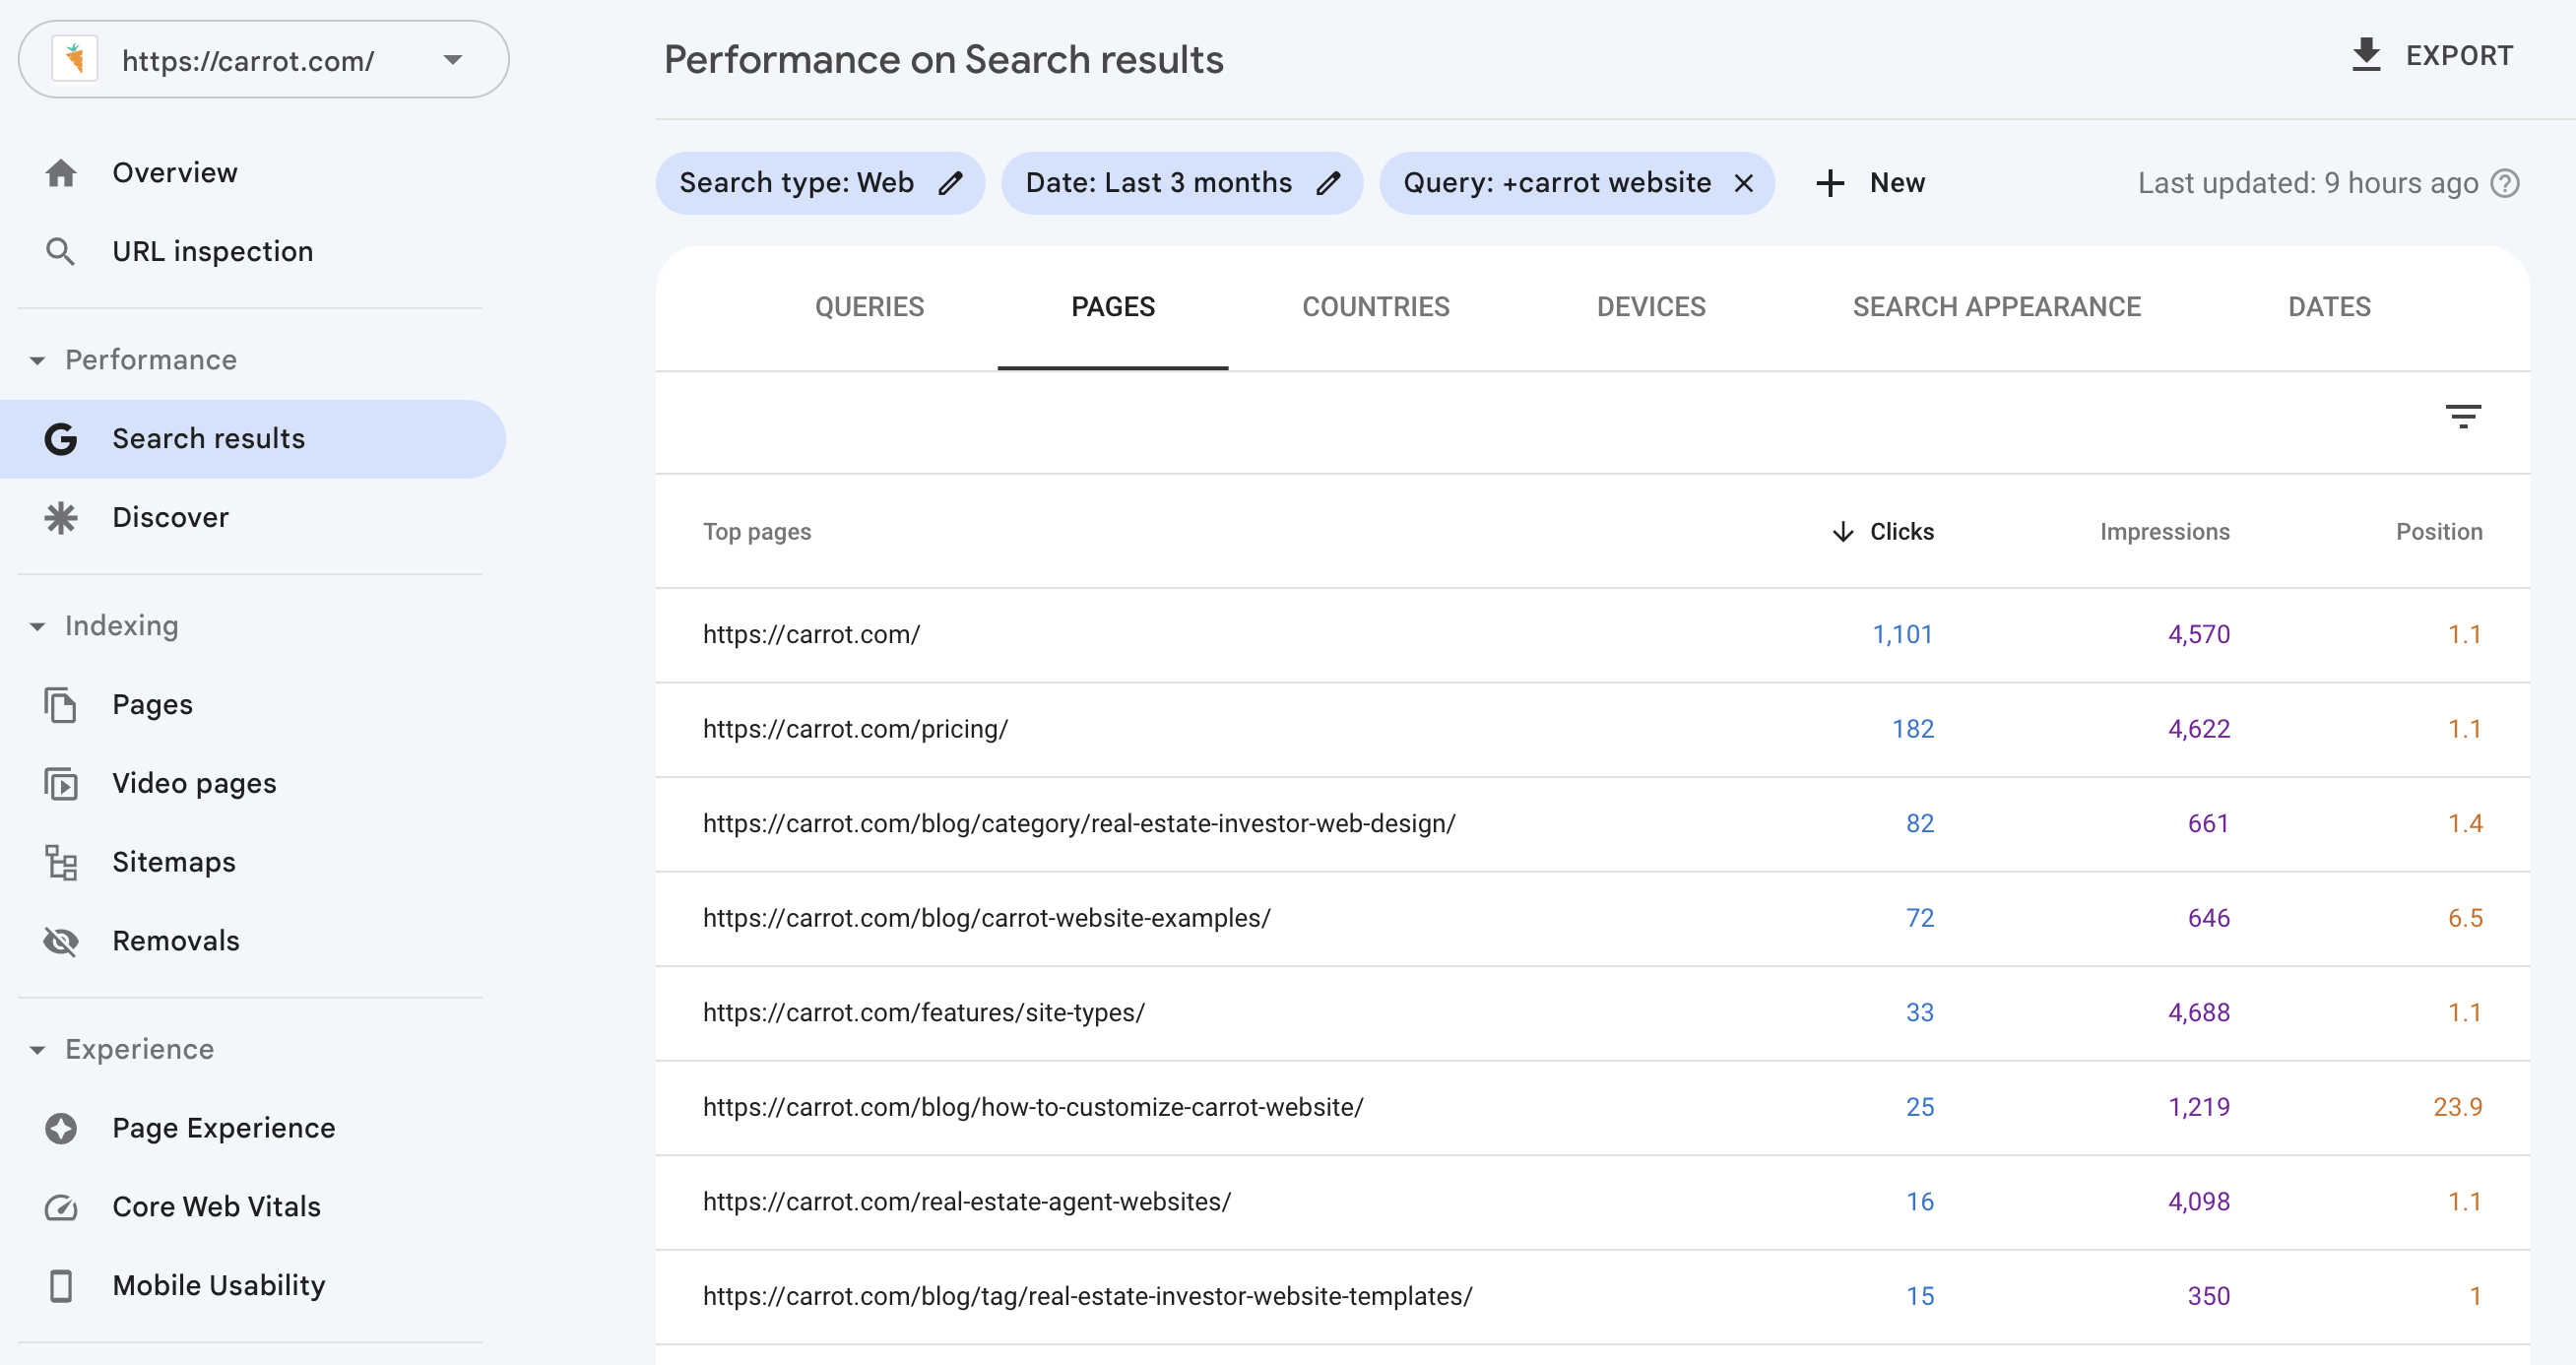Screen dimensions: 2576x1365
Task: Collapse the Indexing section
Action: 38,626
